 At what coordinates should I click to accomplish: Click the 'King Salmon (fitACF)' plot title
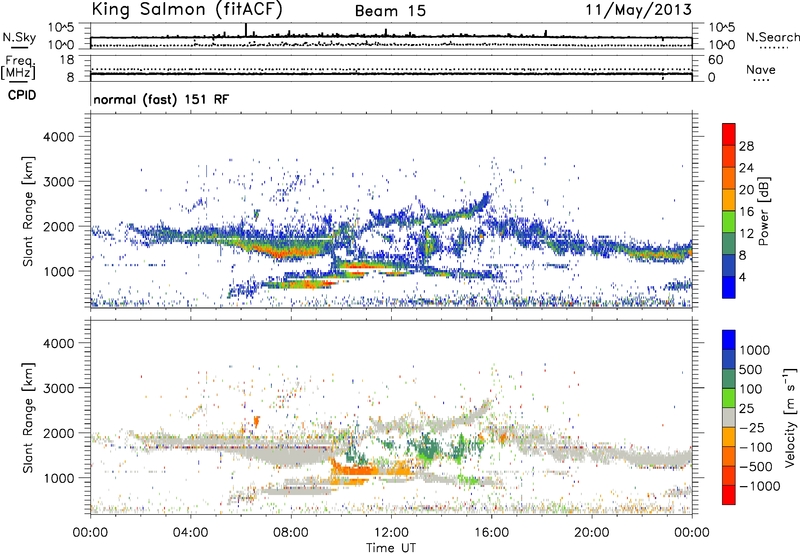pos(186,10)
